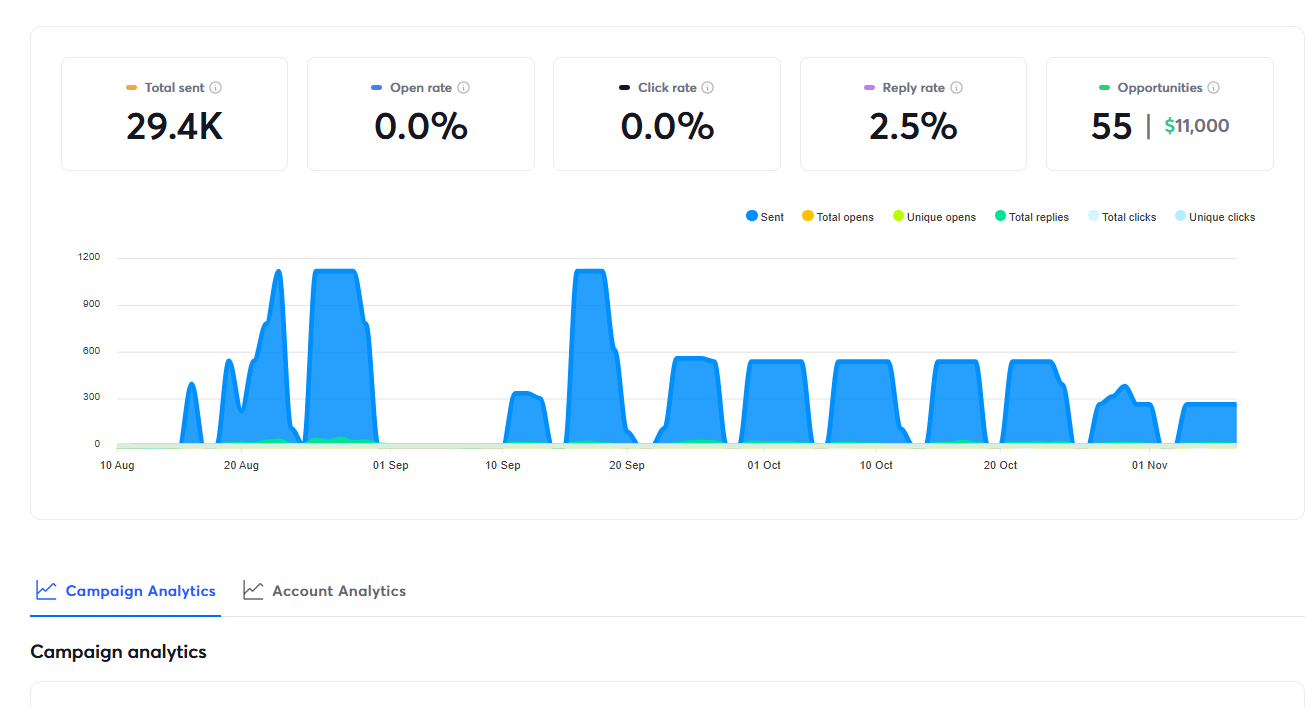Viewport: 1311px width, 707px height.
Task: Click the 01 Oct label on chart axis
Action: pyautogui.click(x=764, y=465)
